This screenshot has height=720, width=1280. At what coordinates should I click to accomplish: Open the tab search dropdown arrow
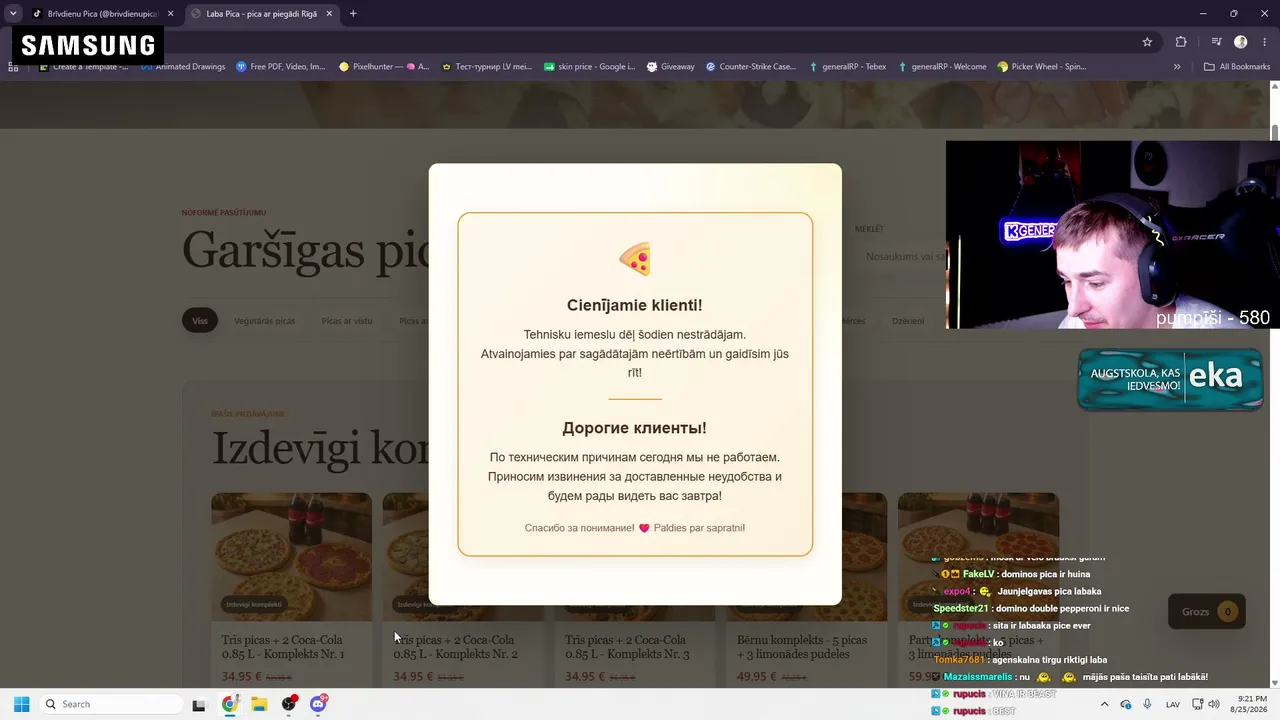point(13,14)
